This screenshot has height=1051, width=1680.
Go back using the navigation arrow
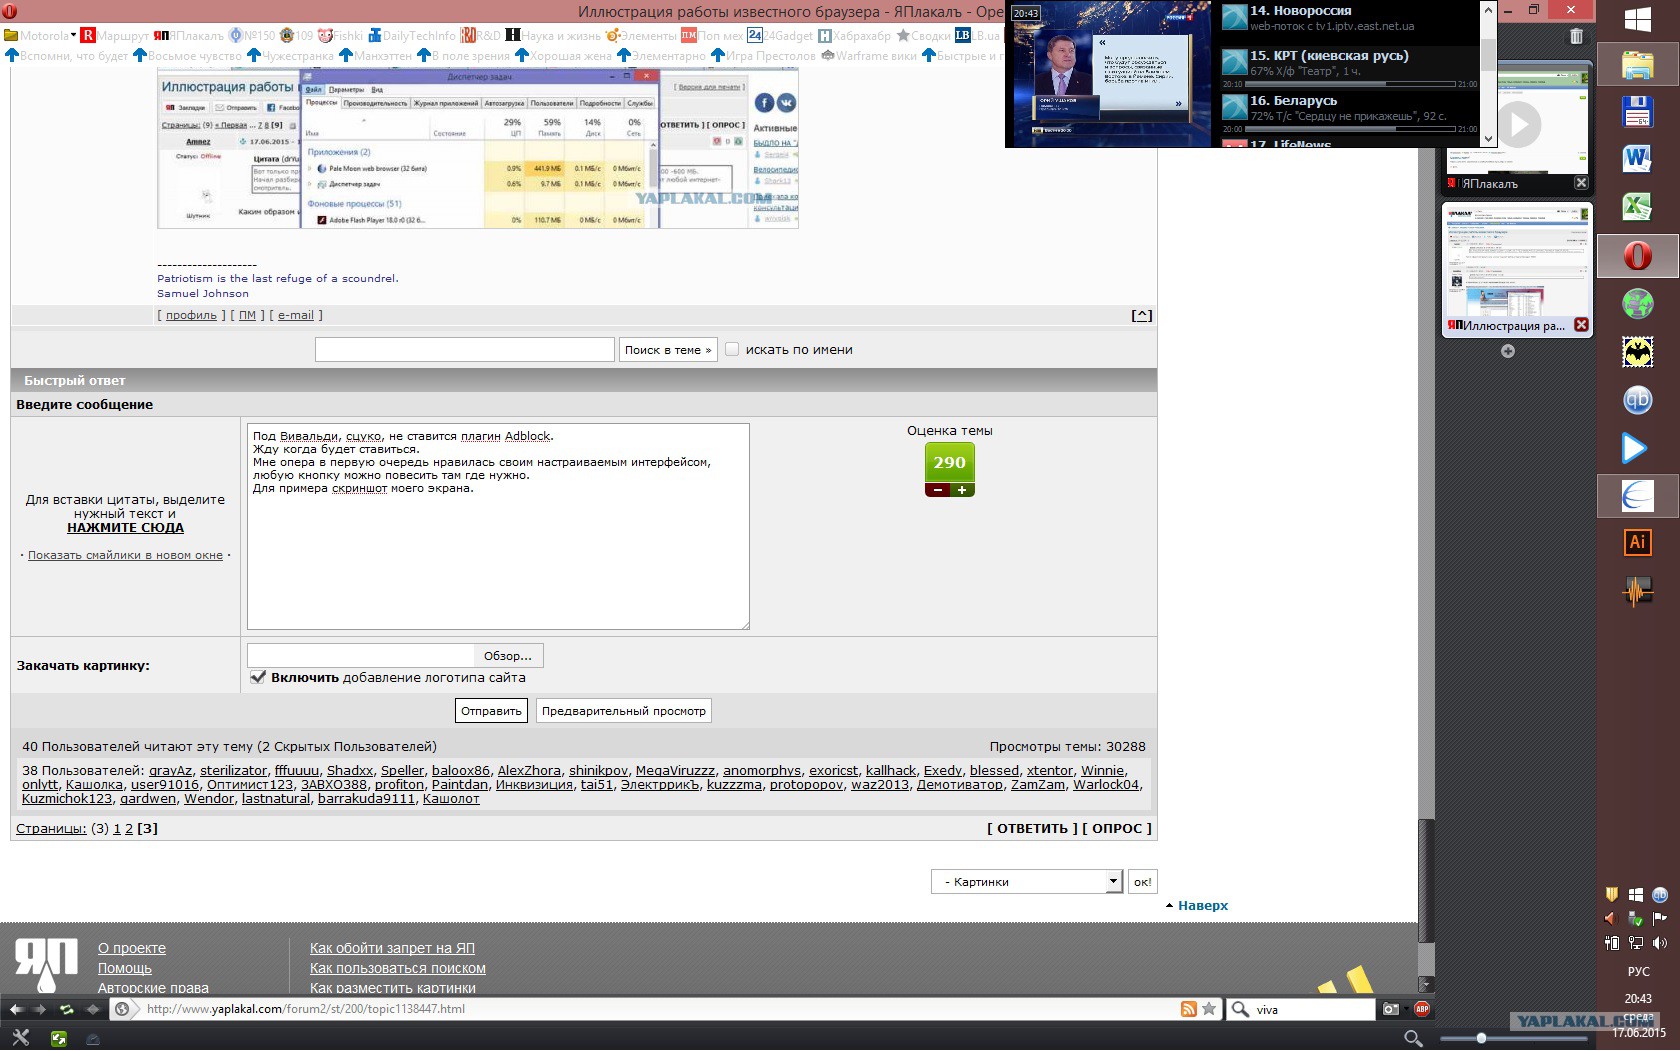pos(16,1009)
